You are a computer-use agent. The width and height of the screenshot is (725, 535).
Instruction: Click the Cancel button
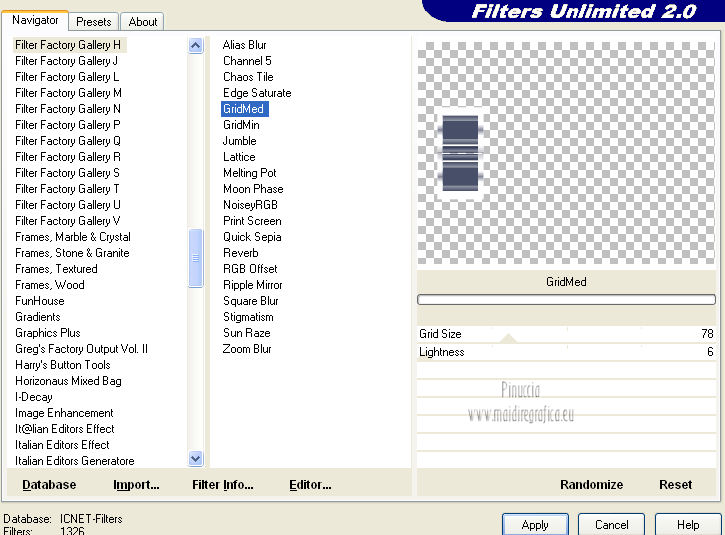(611, 524)
